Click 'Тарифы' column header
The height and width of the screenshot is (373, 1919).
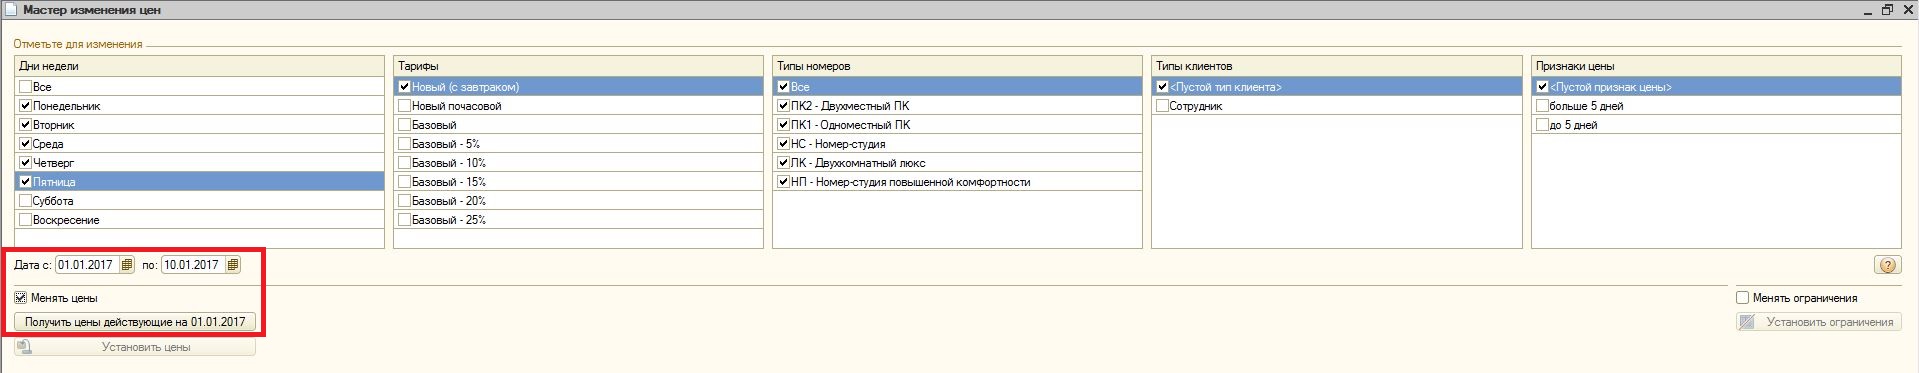pos(579,66)
